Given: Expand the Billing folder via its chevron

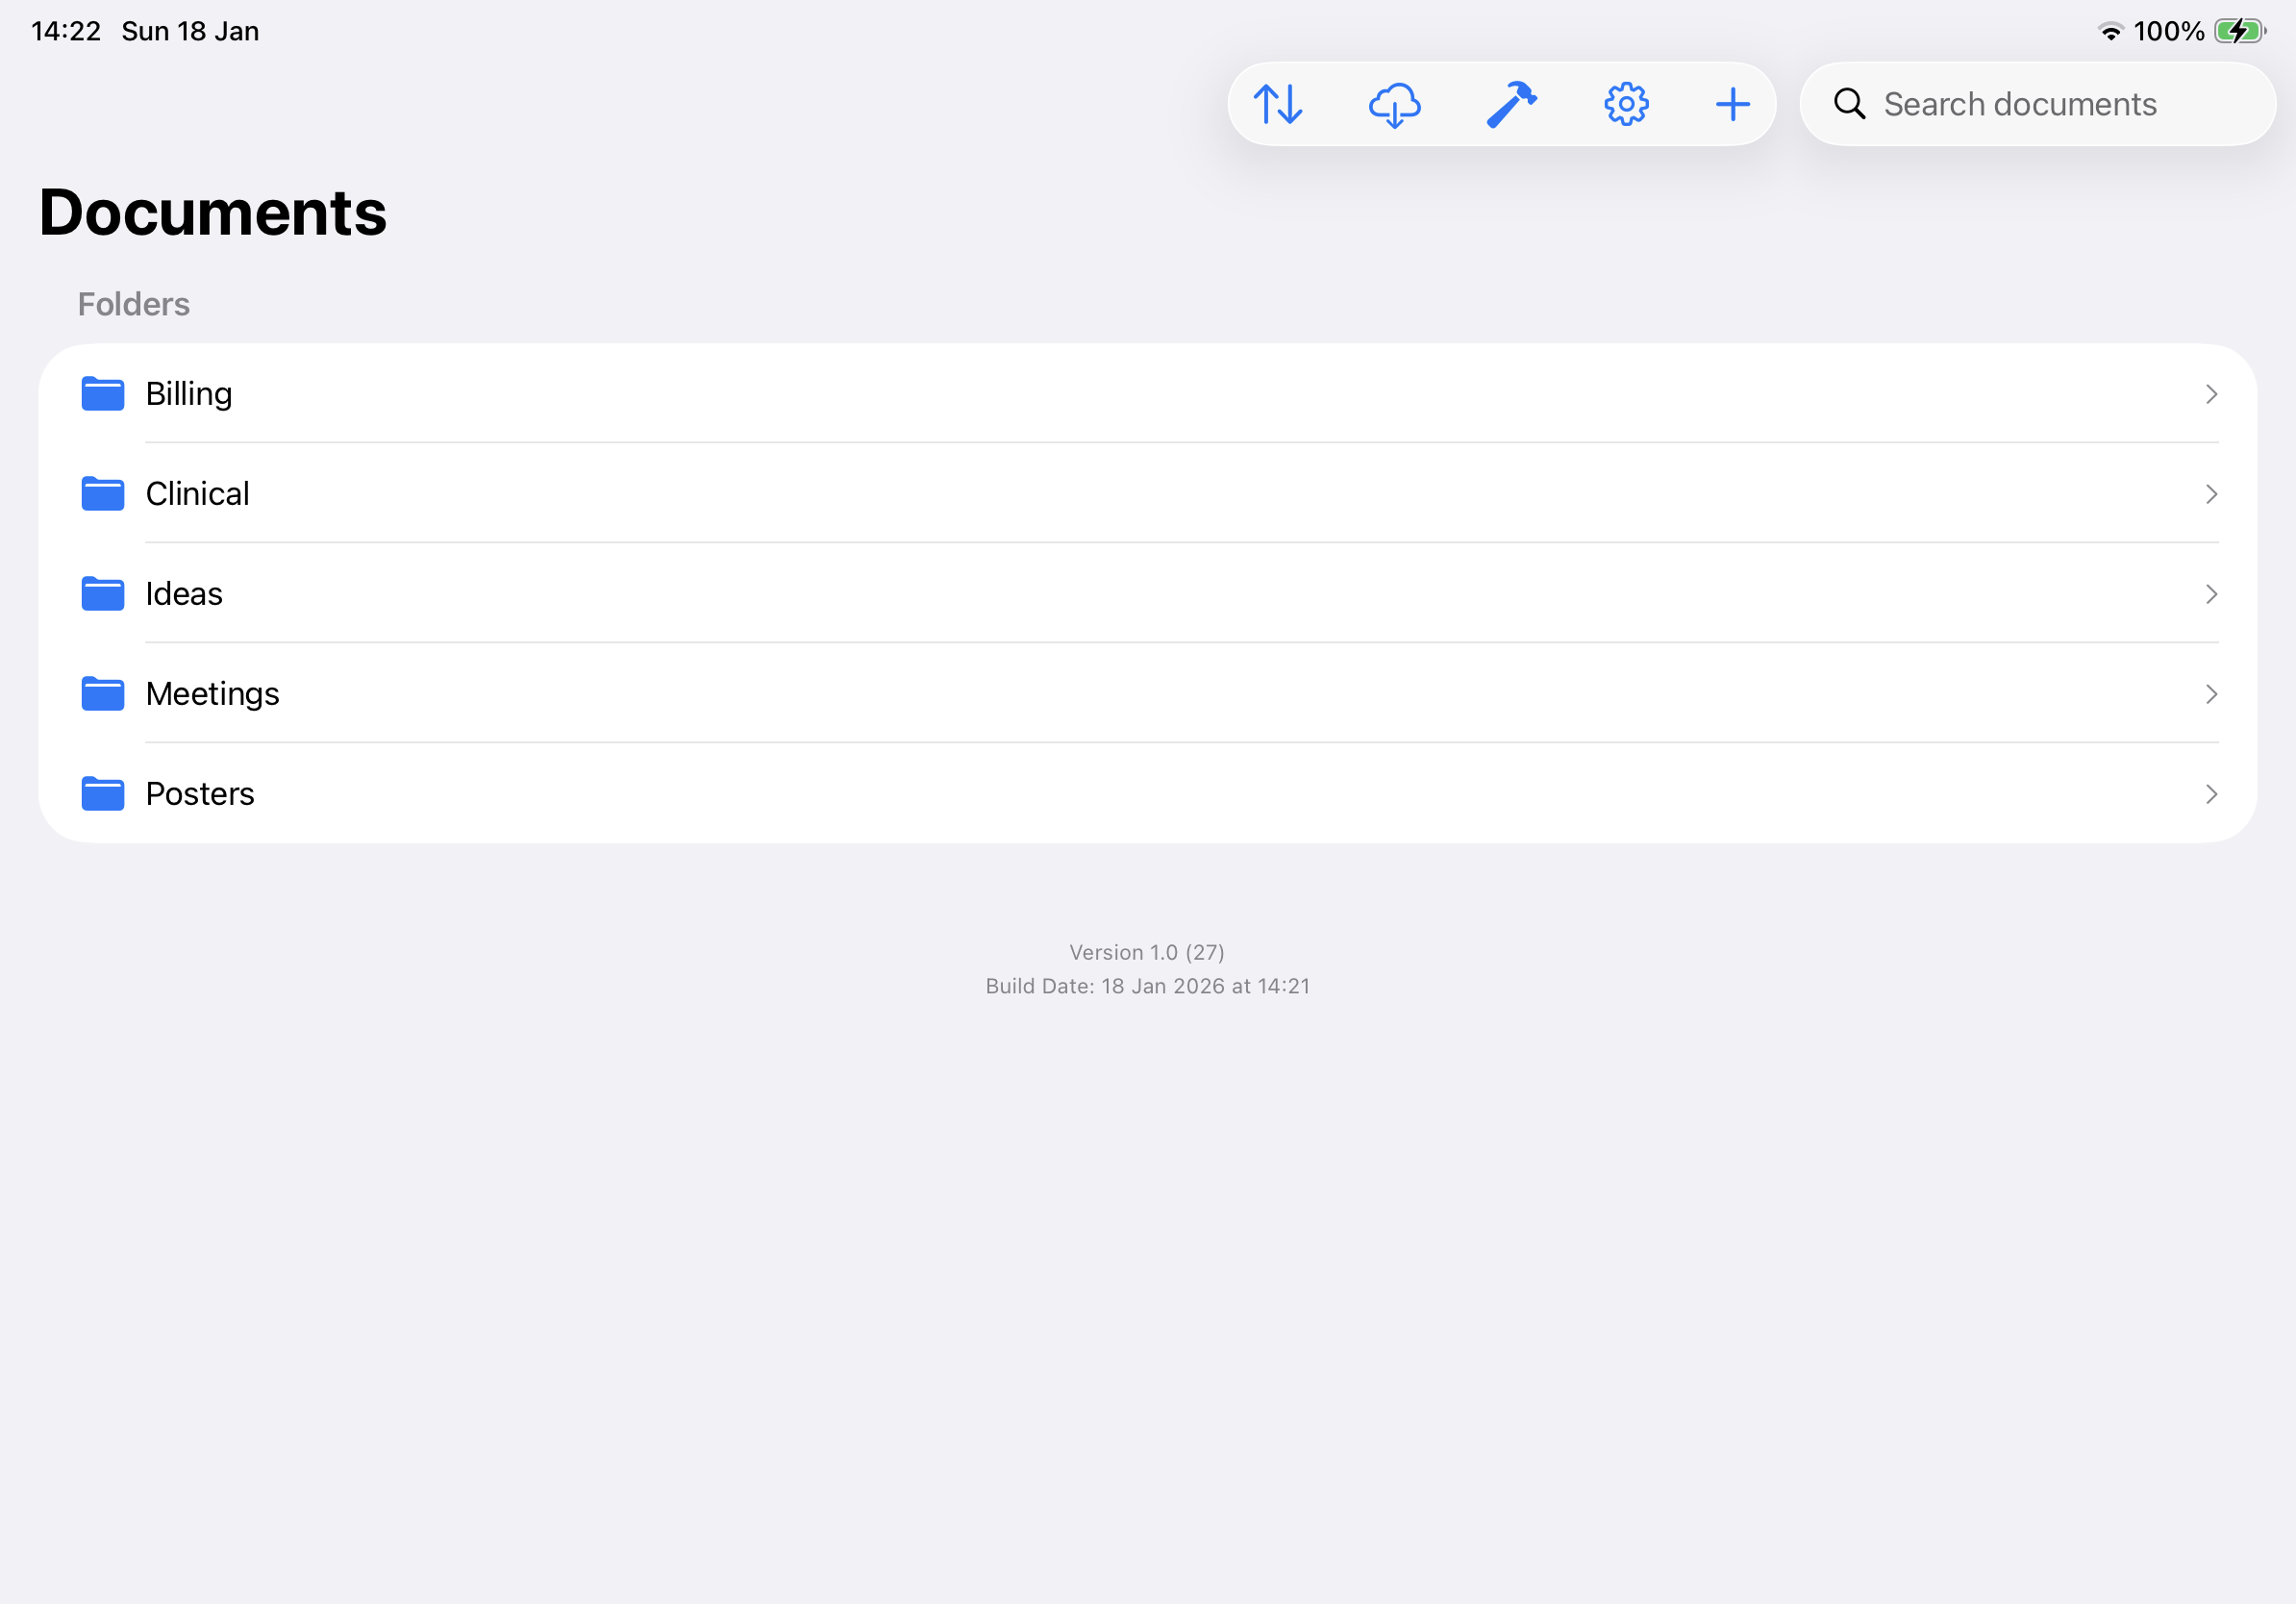Looking at the screenshot, I should pyautogui.click(x=2210, y=393).
